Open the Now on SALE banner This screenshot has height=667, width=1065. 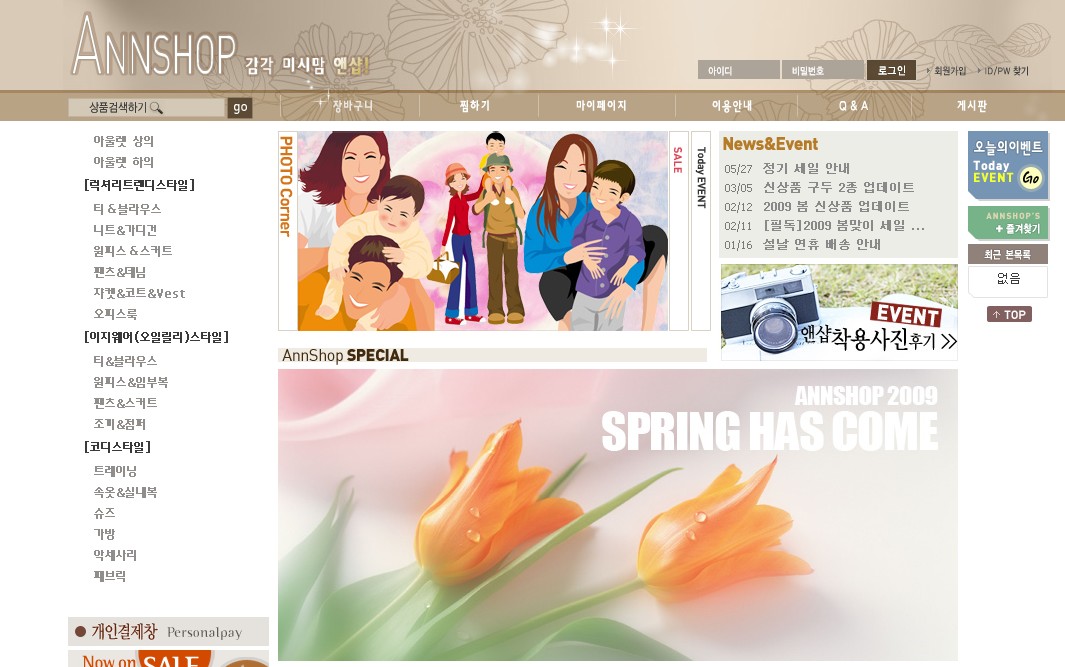click(168, 659)
